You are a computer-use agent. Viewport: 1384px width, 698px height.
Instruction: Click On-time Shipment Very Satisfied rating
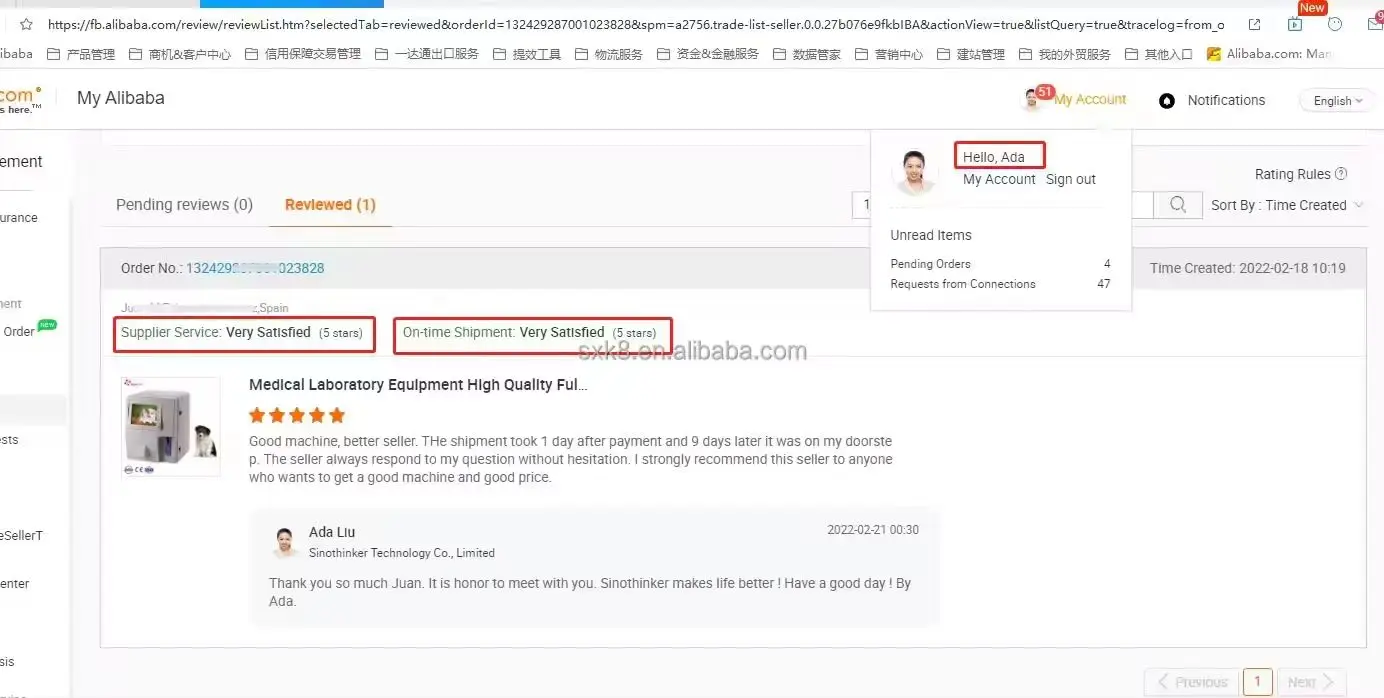[532, 333]
